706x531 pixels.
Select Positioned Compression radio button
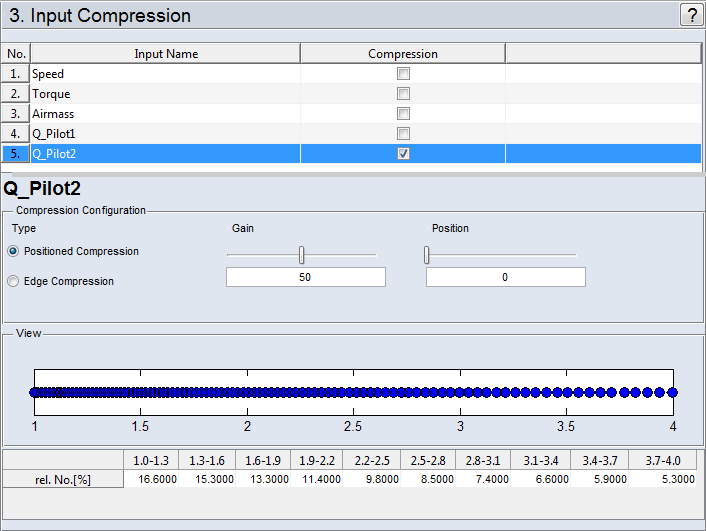click(x=13, y=251)
